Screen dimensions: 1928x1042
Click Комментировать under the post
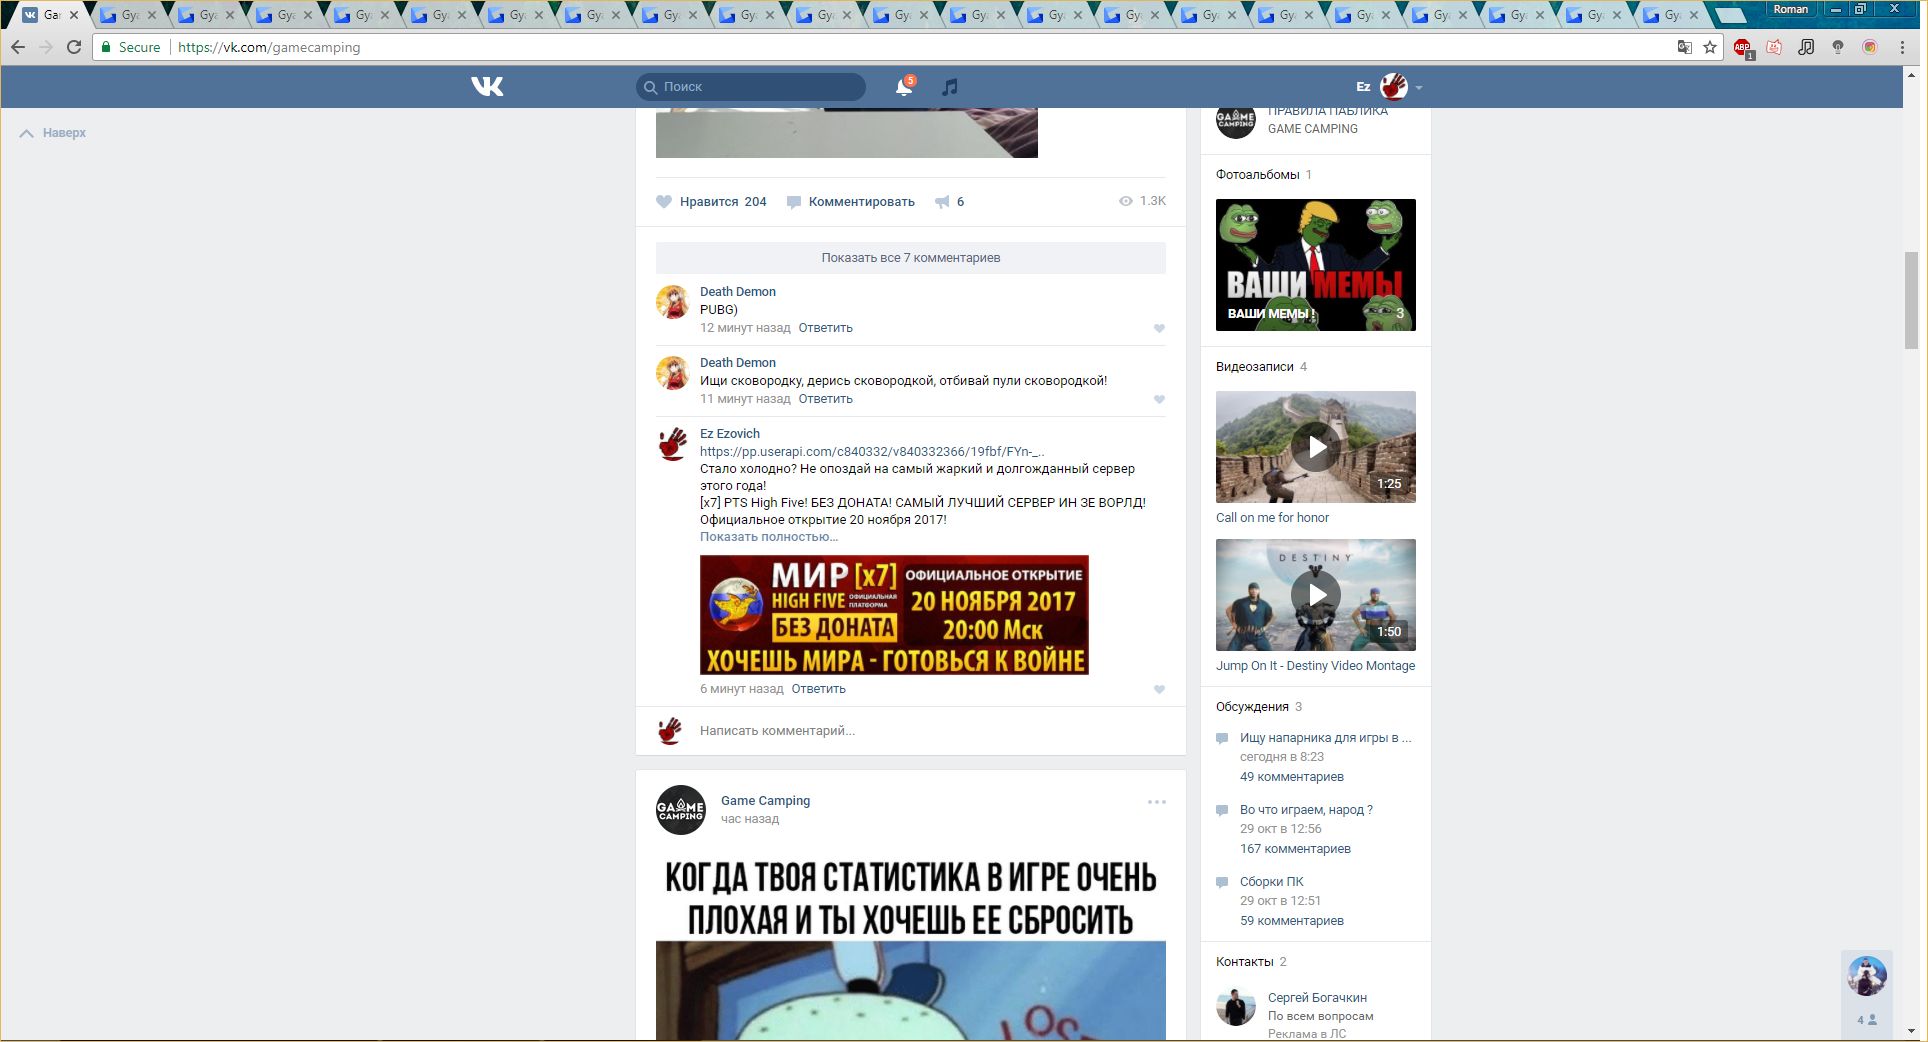tap(851, 202)
